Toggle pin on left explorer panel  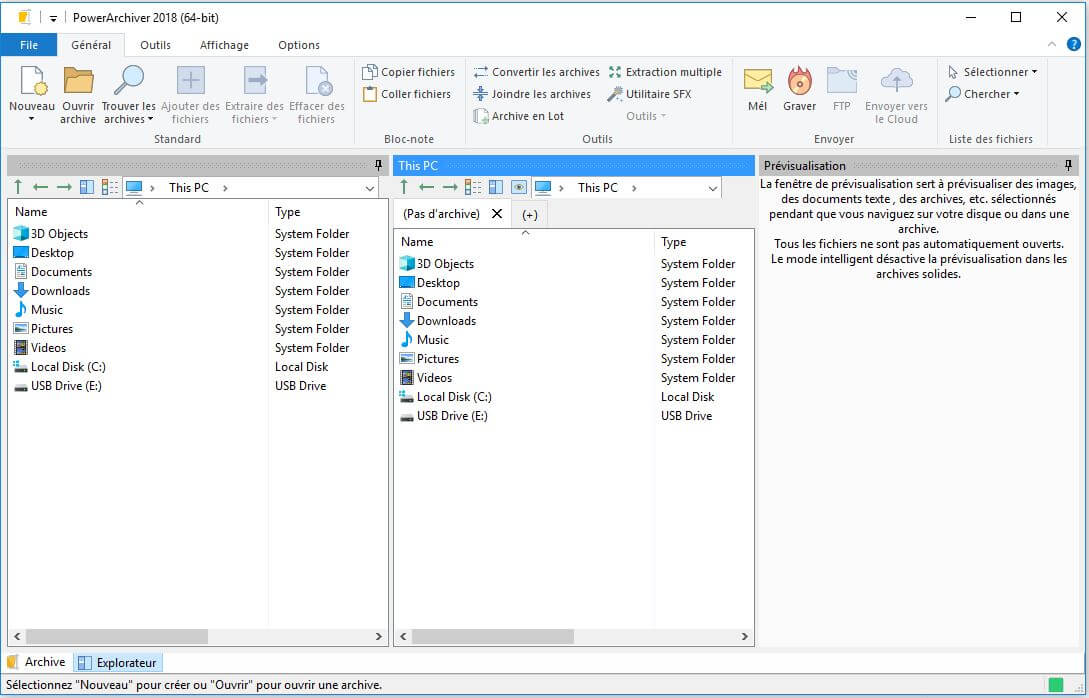[x=378, y=165]
